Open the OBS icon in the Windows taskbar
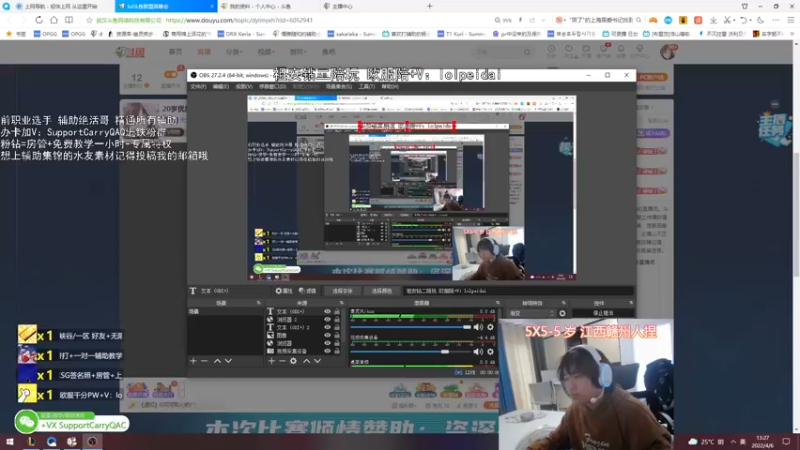The height and width of the screenshot is (450, 800). point(92,441)
